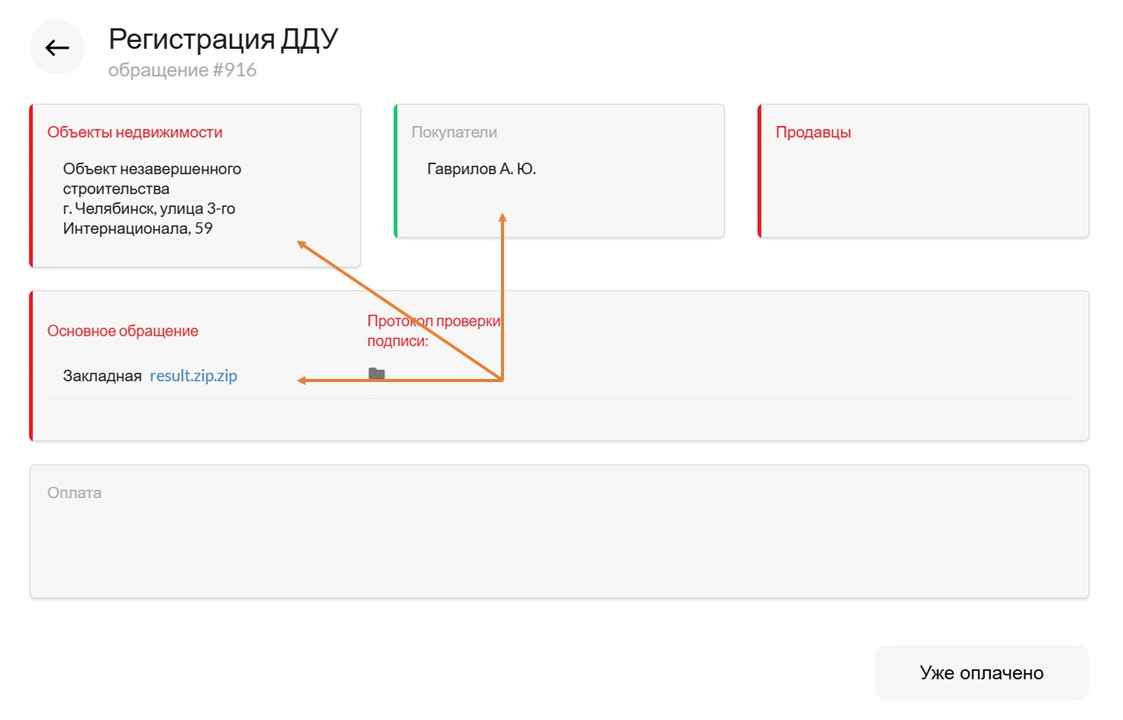Image resolution: width=1123 pixels, height=720 pixels.
Task: Click the Покупатели card heading
Action: tap(454, 132)
